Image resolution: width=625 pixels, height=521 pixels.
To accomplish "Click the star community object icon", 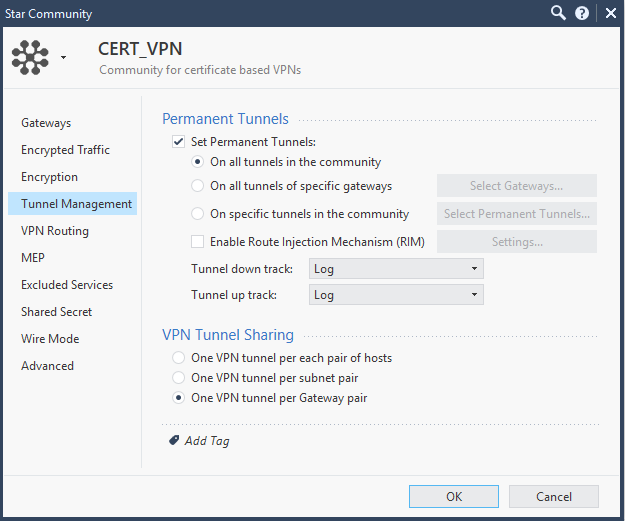I will [x=30, y=58].
